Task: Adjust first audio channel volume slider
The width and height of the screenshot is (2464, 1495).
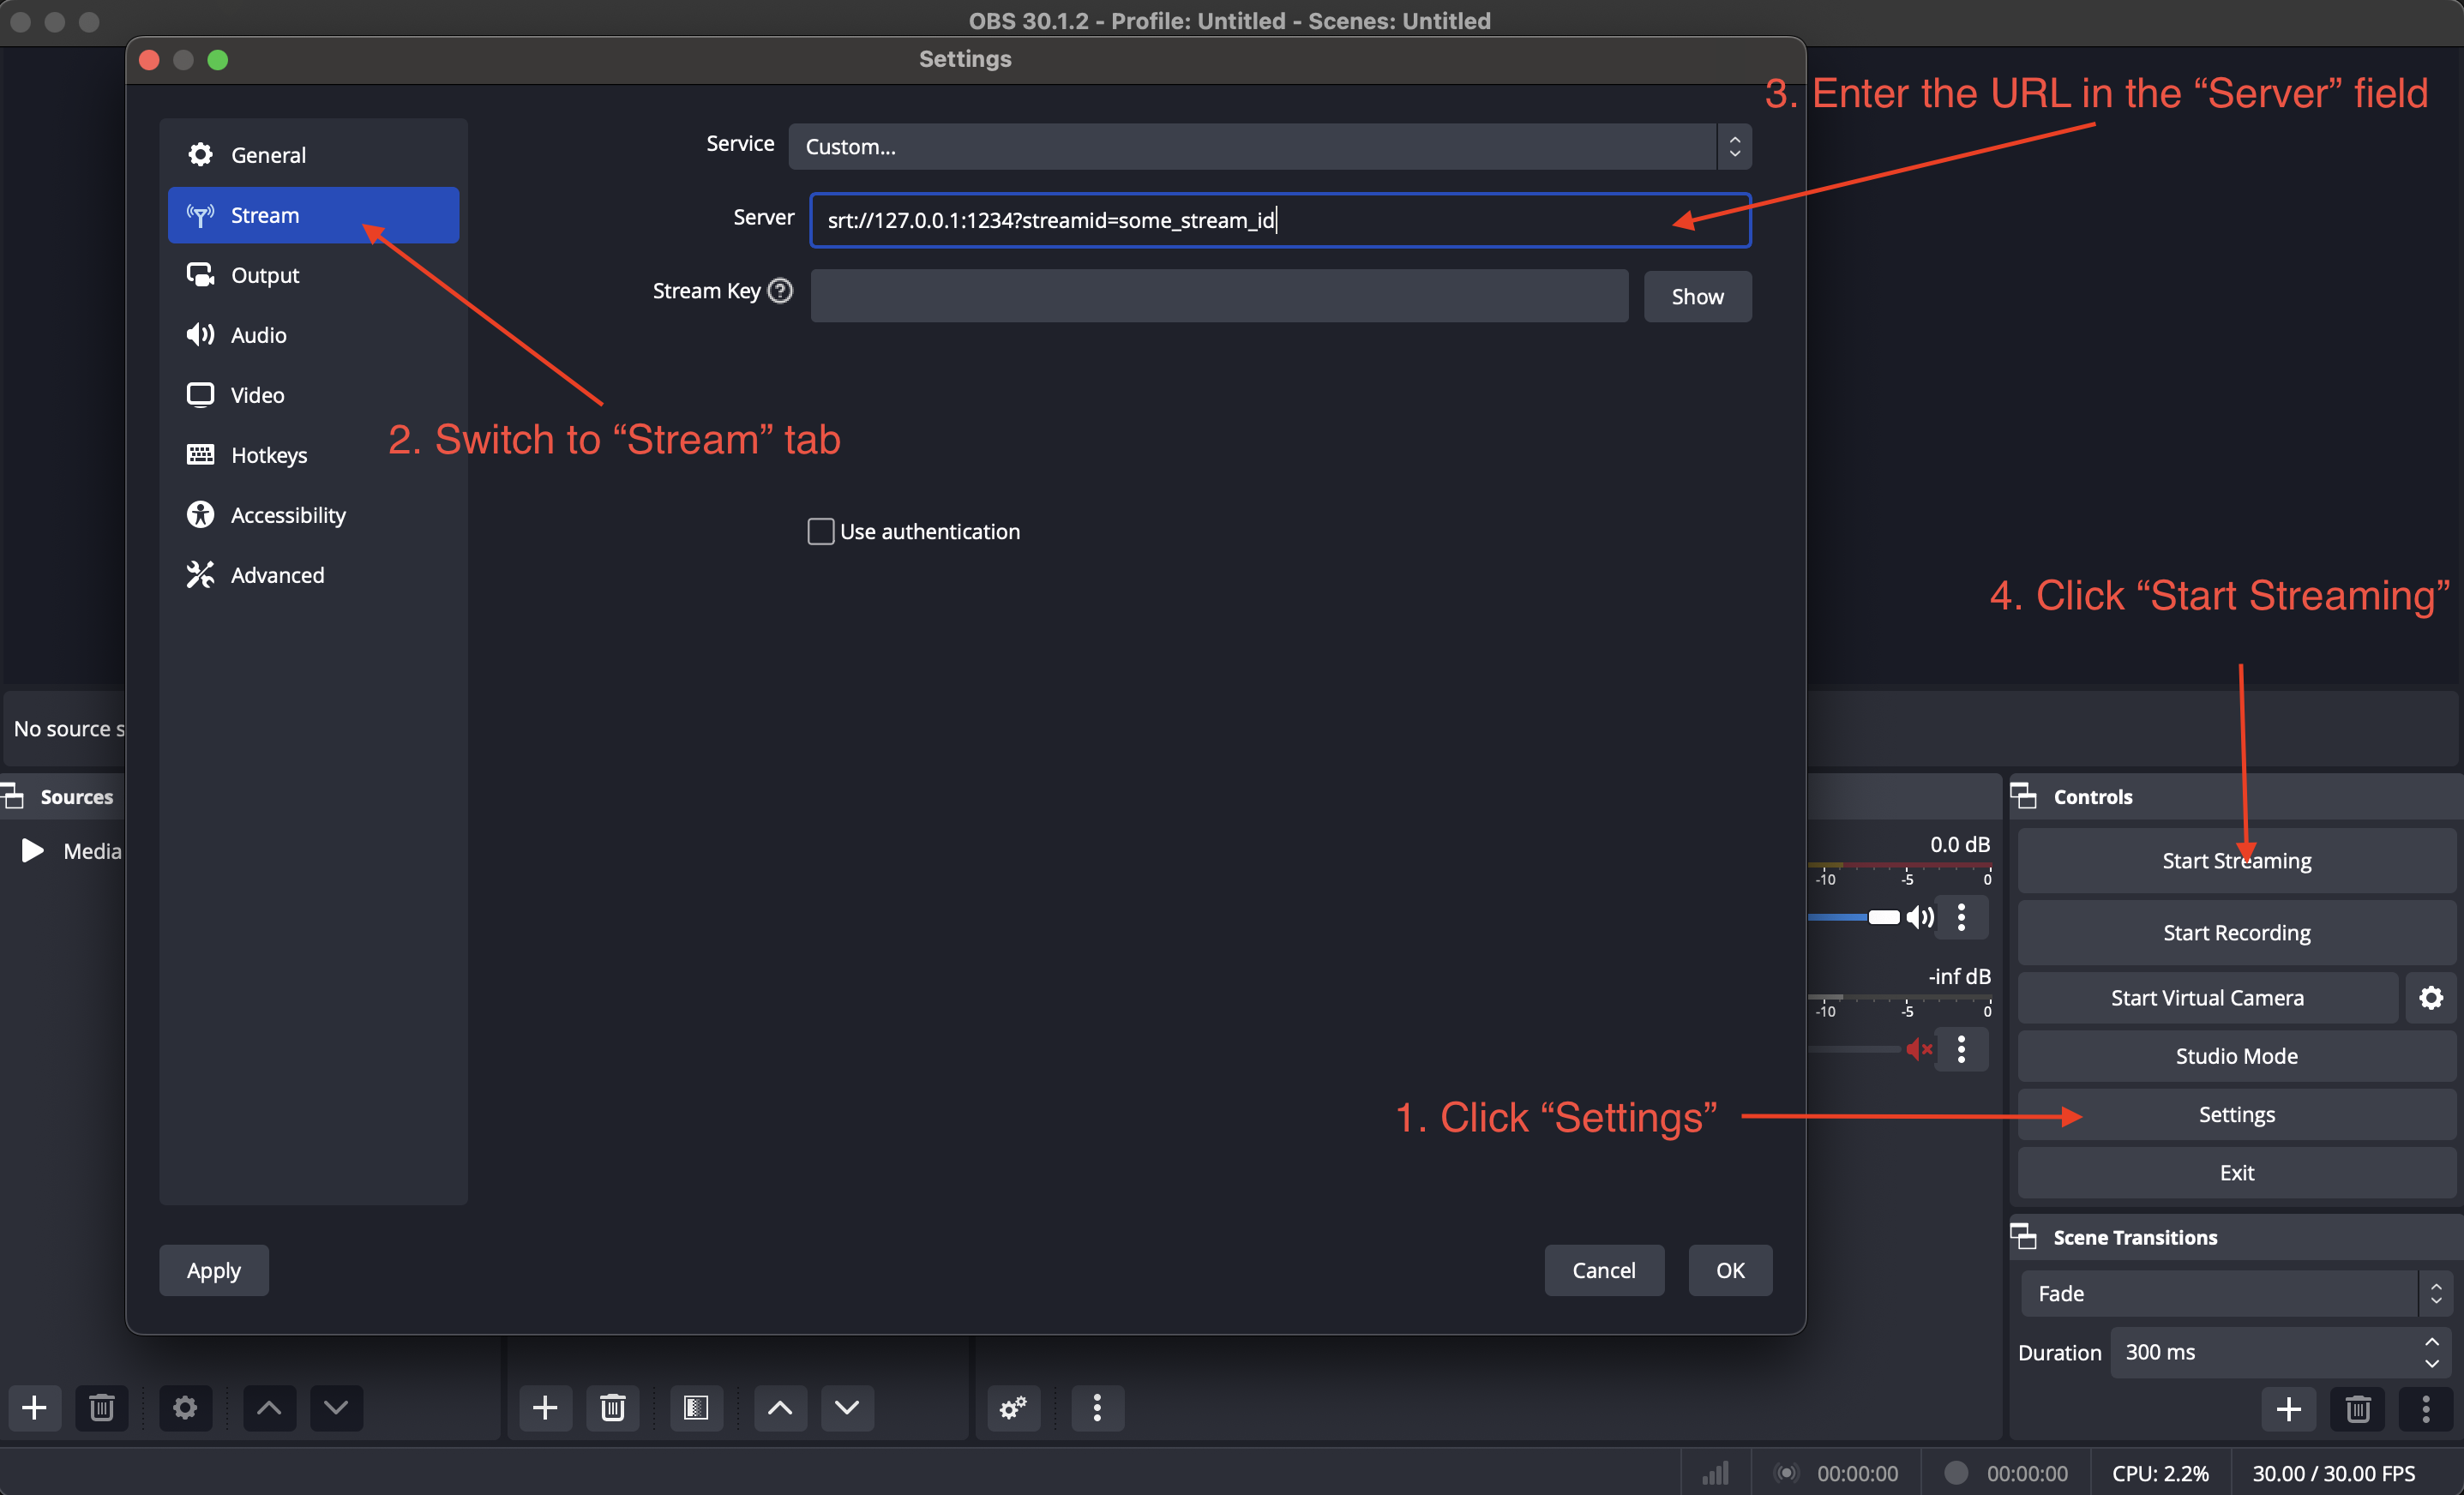Action: coord(1882,917)
